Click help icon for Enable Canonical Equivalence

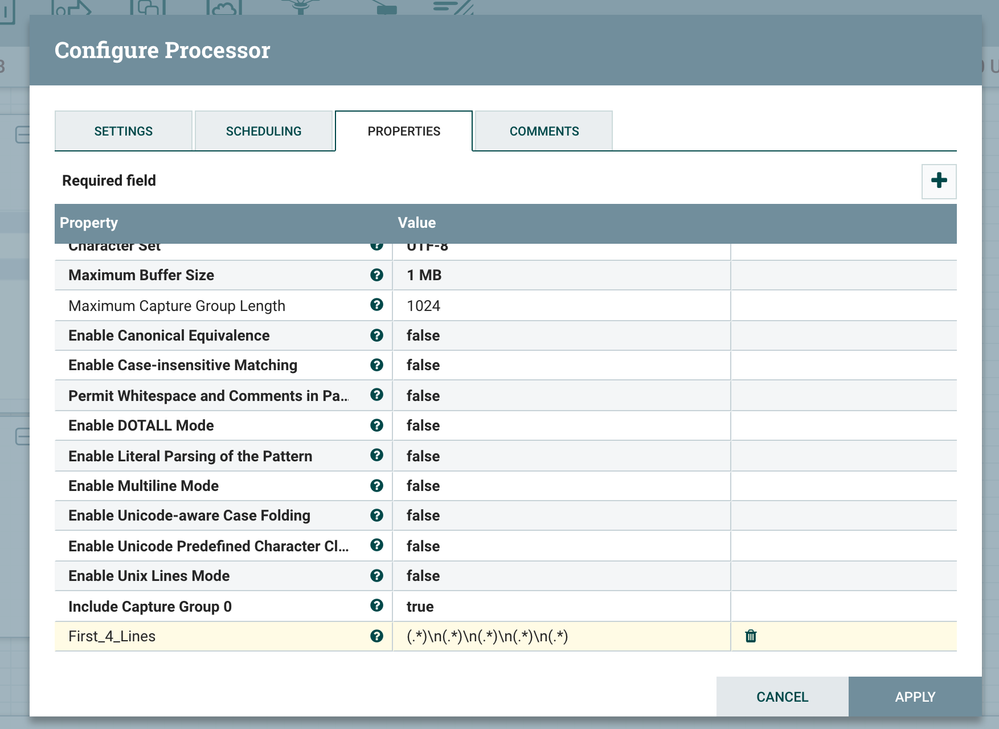[x=377, y=335]
